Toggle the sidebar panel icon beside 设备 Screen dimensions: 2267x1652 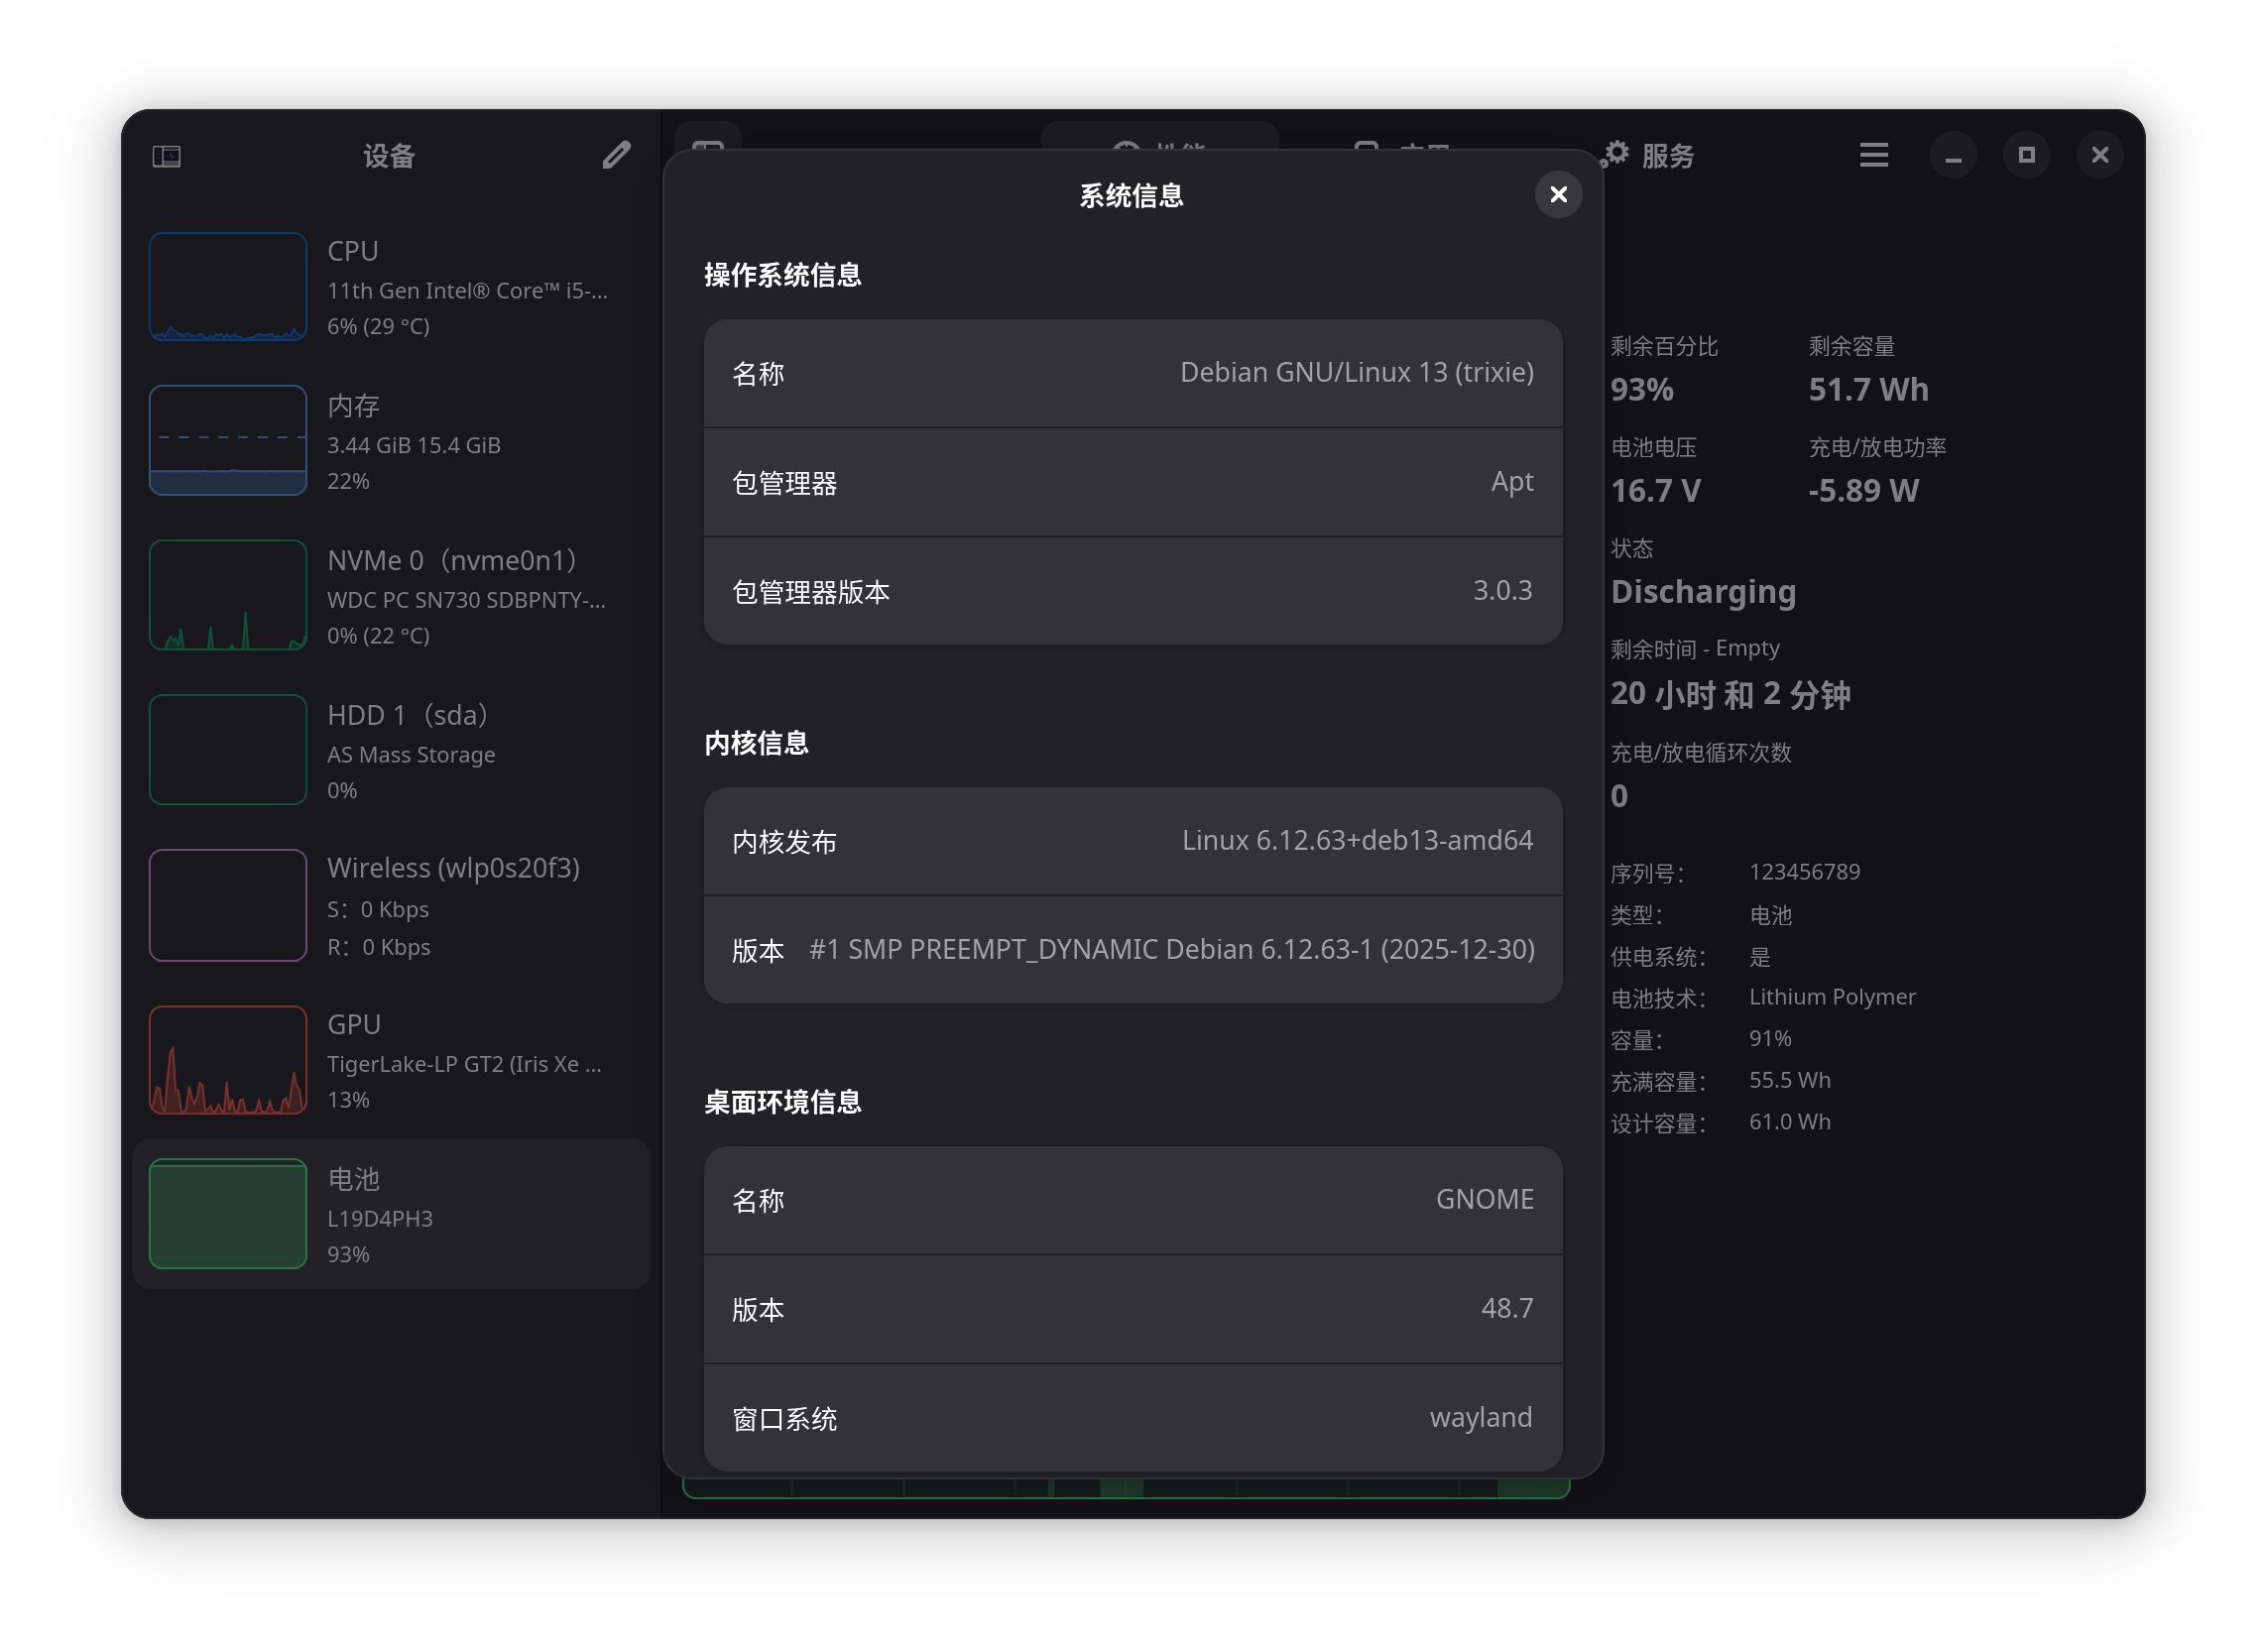[x=166, y=156]
